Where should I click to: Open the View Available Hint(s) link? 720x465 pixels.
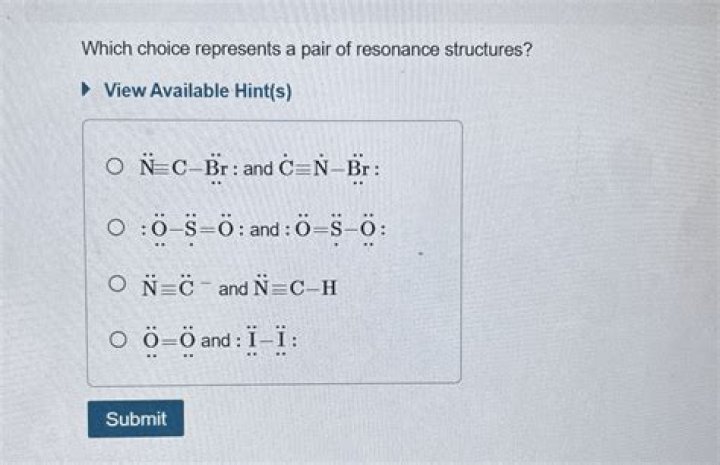(197, 90)
